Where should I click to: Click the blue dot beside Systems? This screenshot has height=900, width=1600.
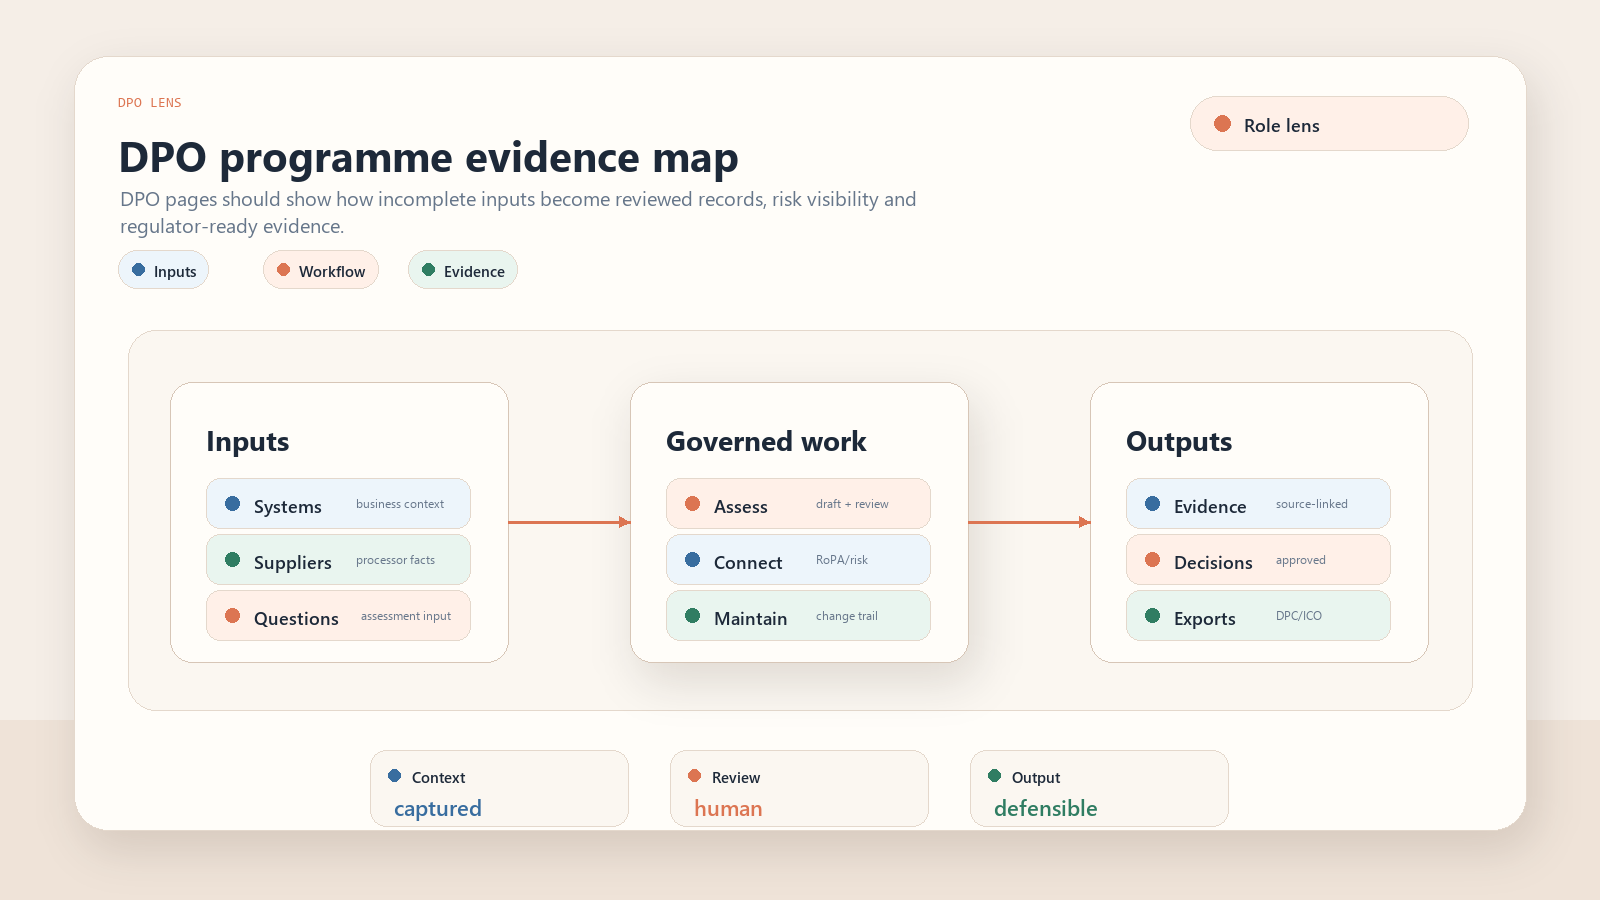(x=232, y=504)
